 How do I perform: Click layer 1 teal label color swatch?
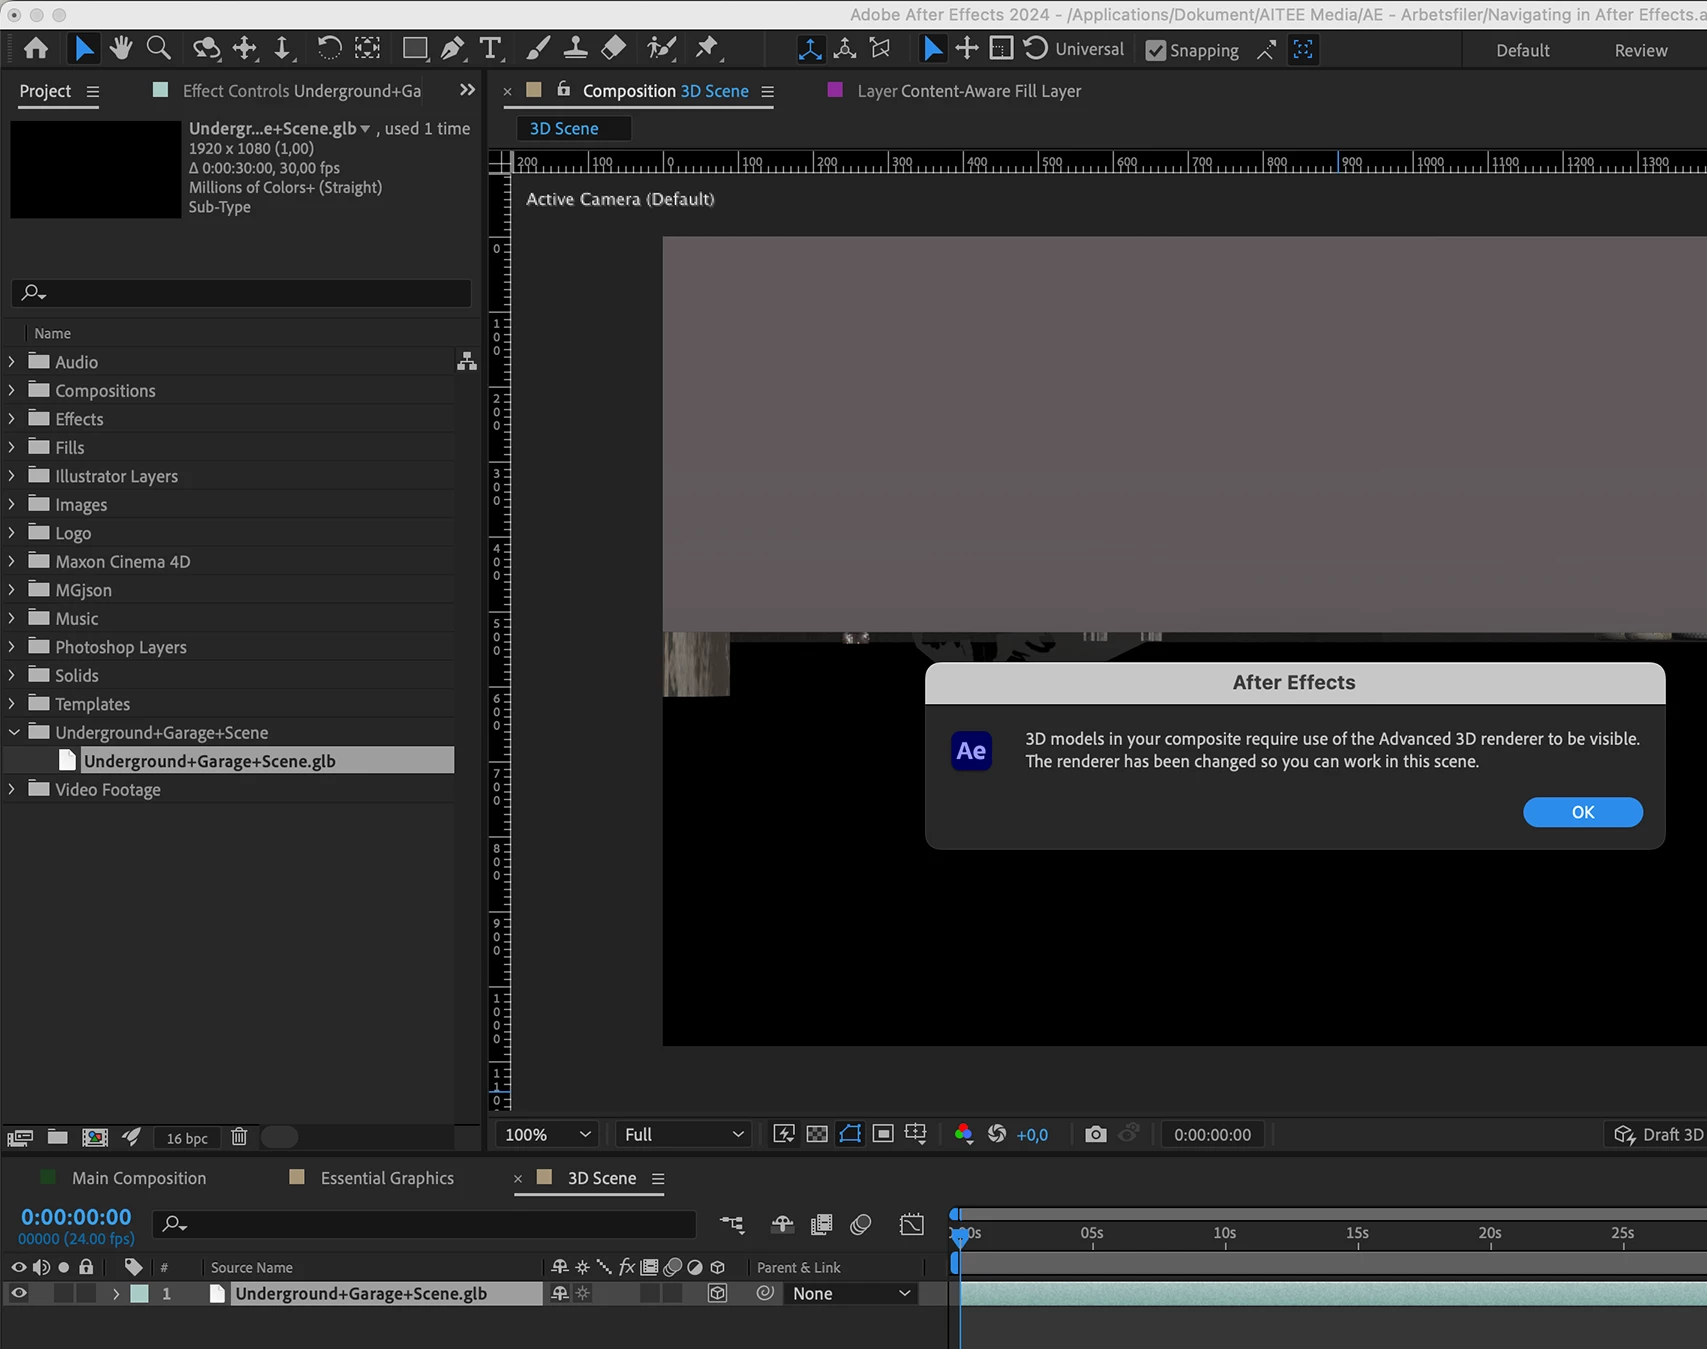pyautogui.click(x=140, y=1293)
